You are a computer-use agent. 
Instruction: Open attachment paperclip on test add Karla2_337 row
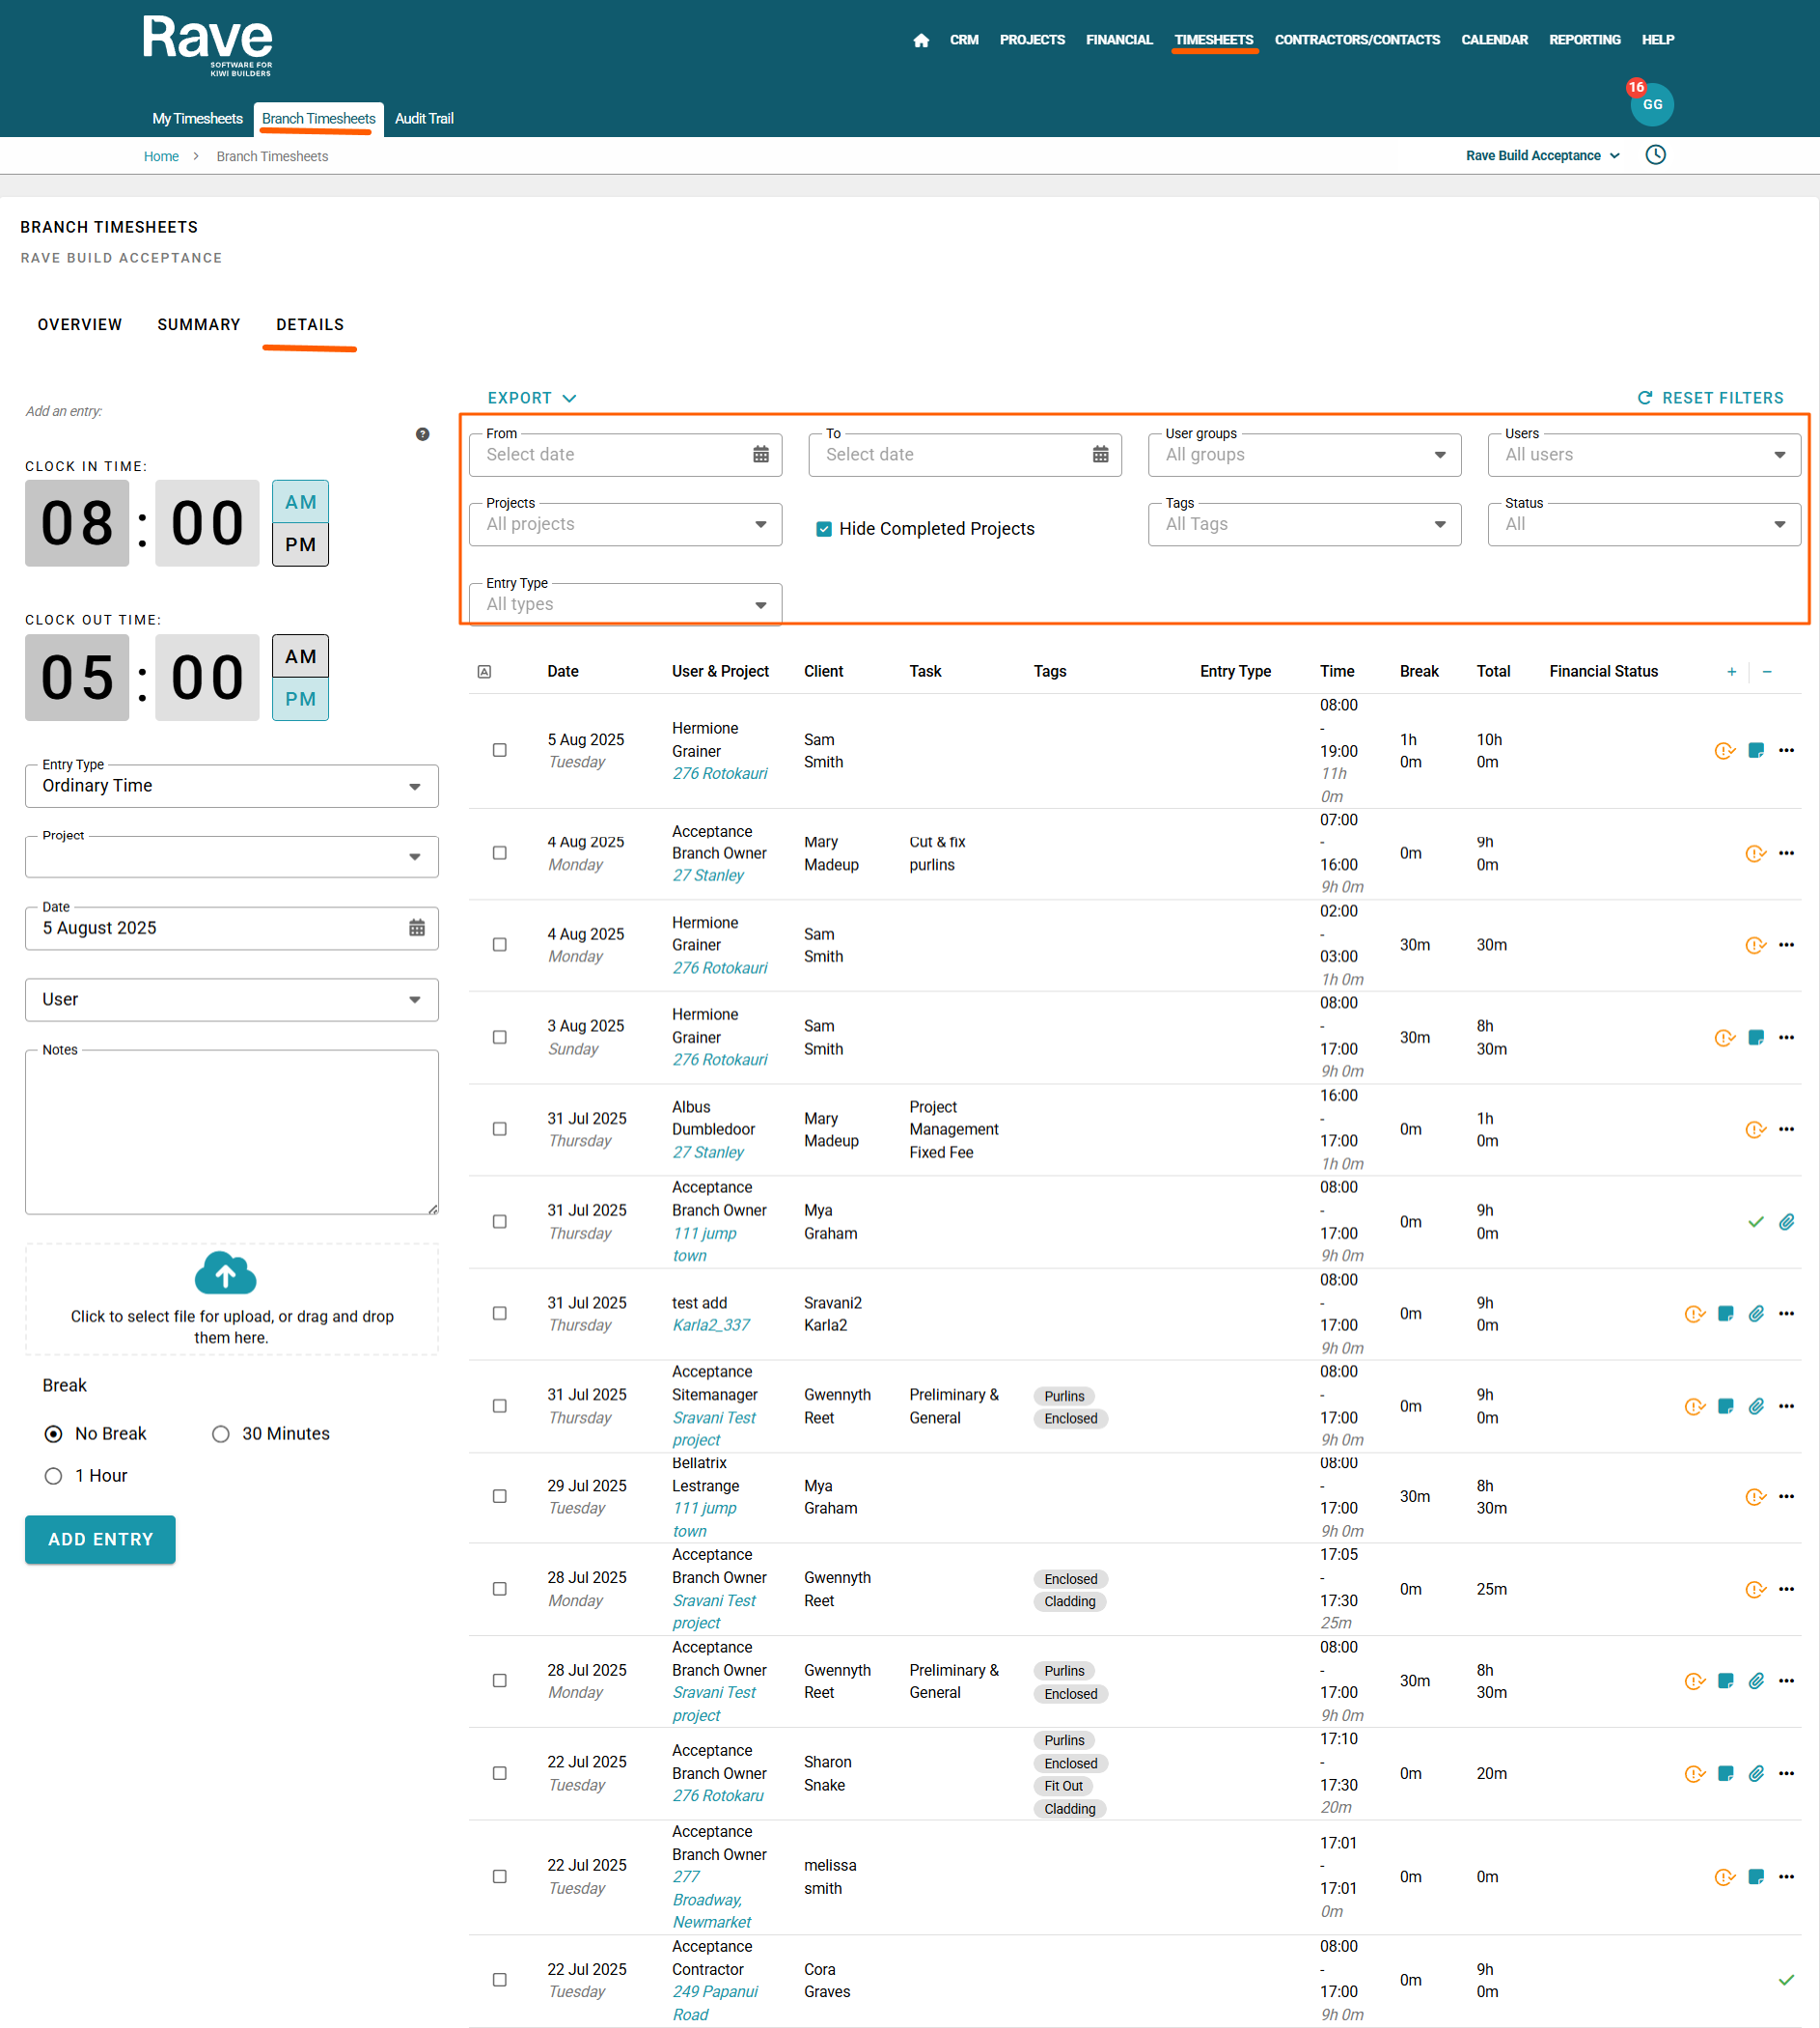pyautogui.click(x=1756, y=1314)
